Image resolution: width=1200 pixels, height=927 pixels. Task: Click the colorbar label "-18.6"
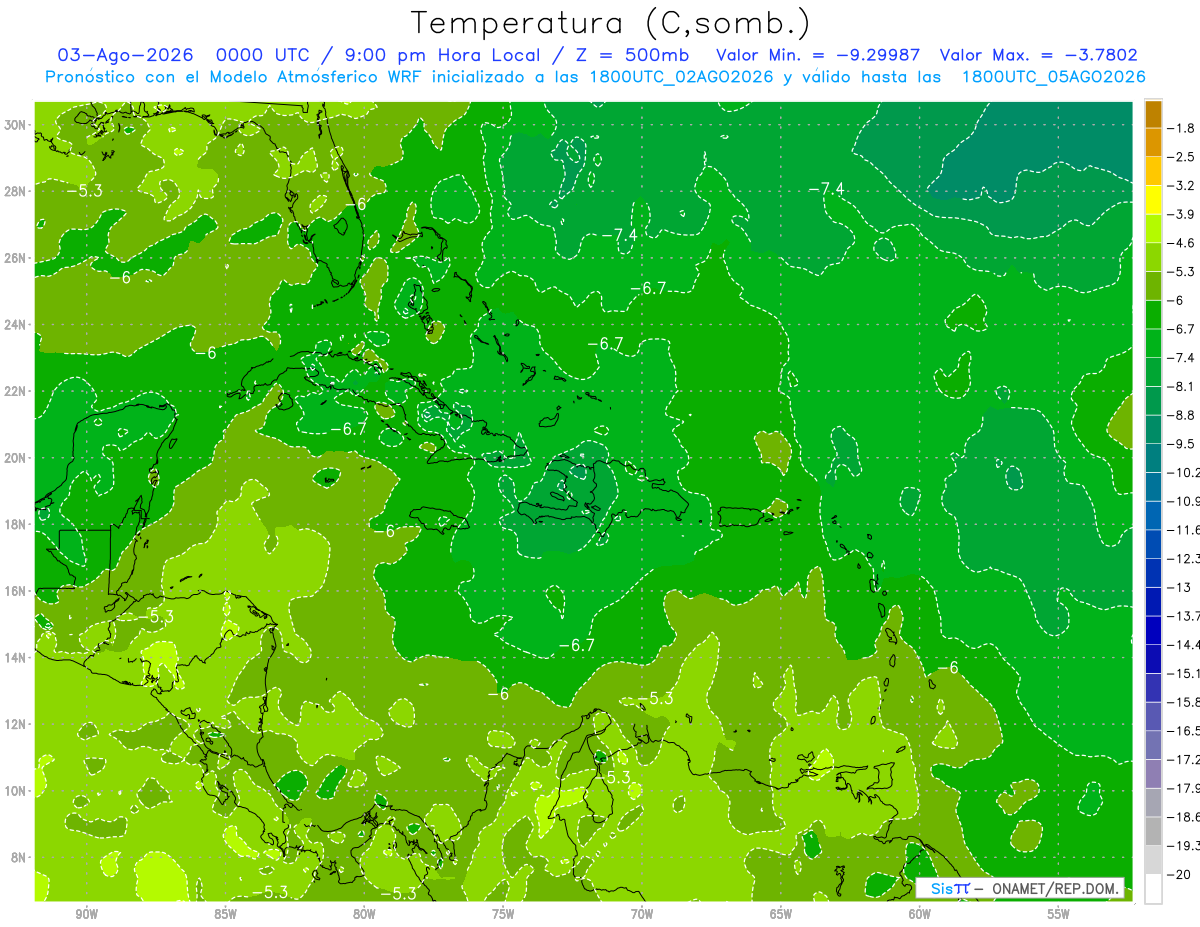coord(1183,817)
